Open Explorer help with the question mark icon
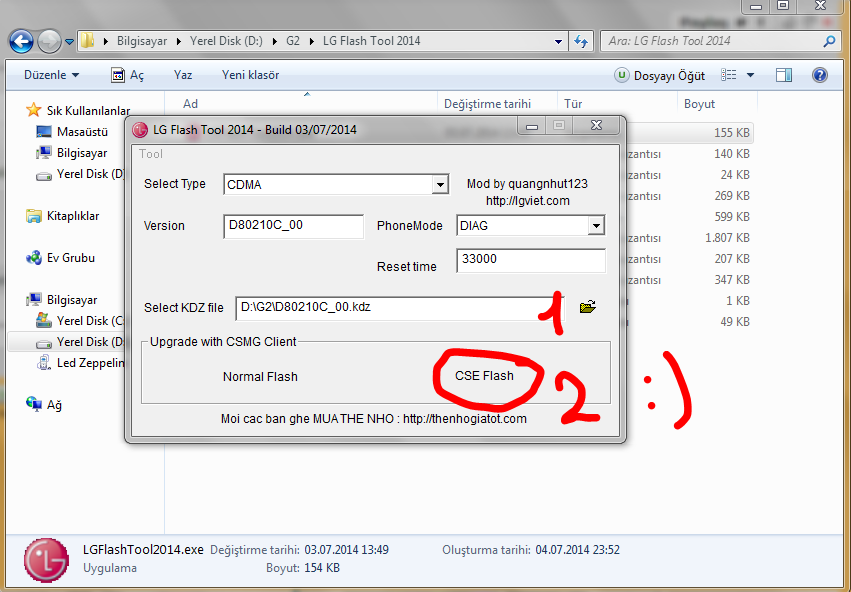Screen dimensions: 851x592 click(820, 75)
